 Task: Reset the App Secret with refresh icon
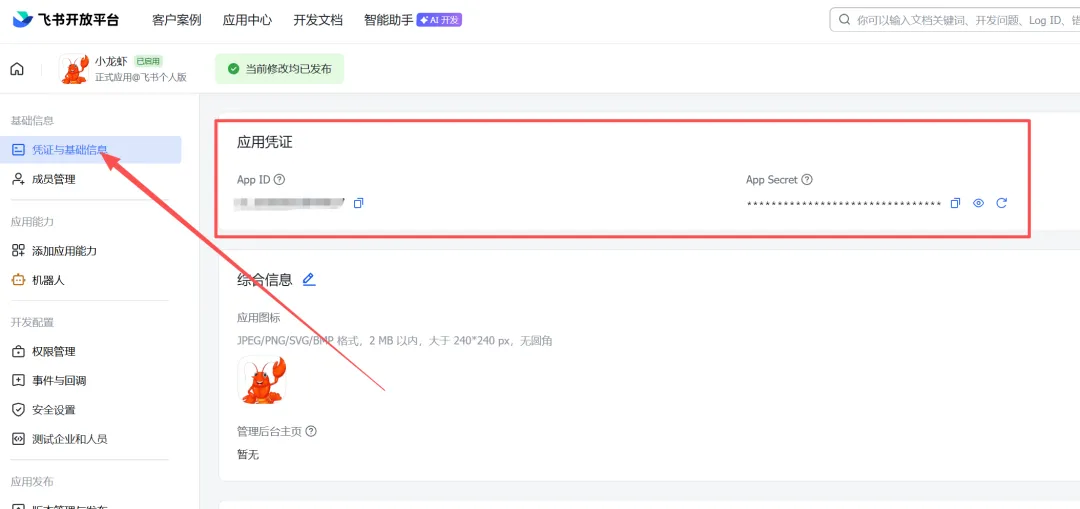[1001, 203]
